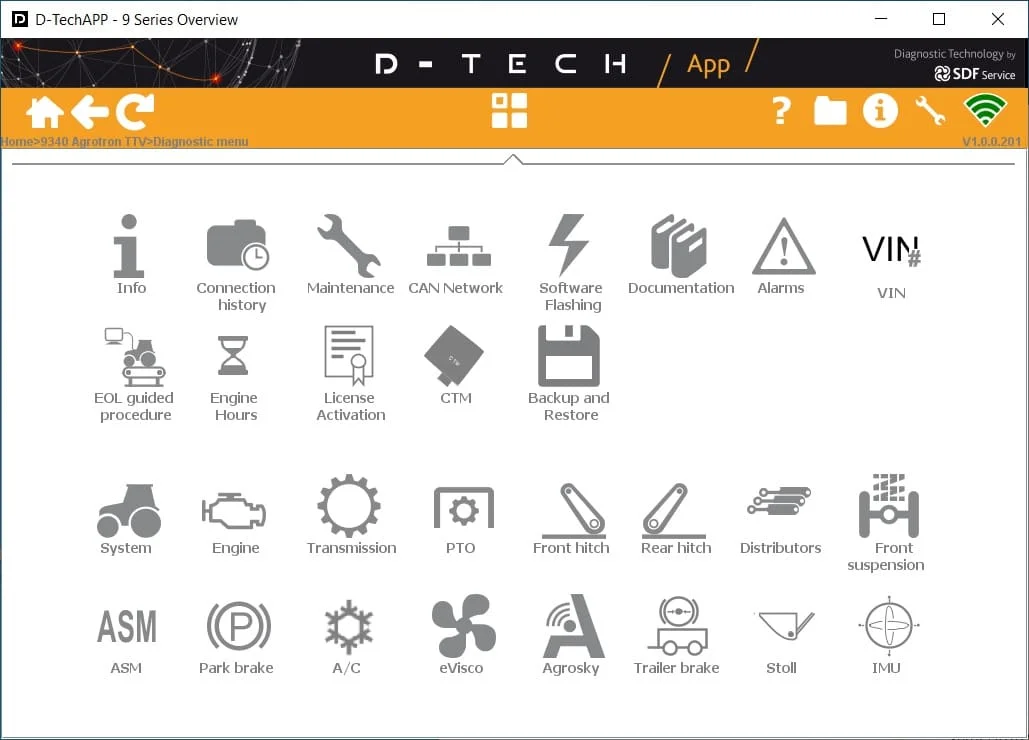Open Transmission diagnostics
The width and height of the screenshot is (1029, 740).
pos(349,510)
